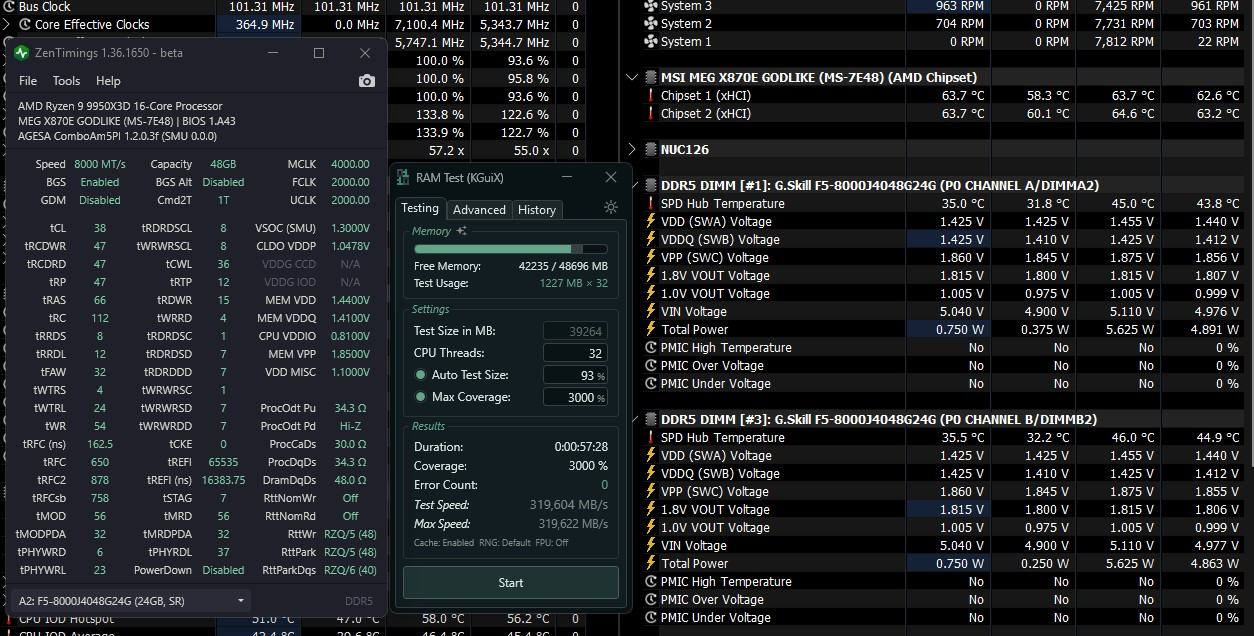Click the AMD Ryzen 9 9950X3D processor text
The width and height of the screenshot is (1254, 636).
(120, 106)
